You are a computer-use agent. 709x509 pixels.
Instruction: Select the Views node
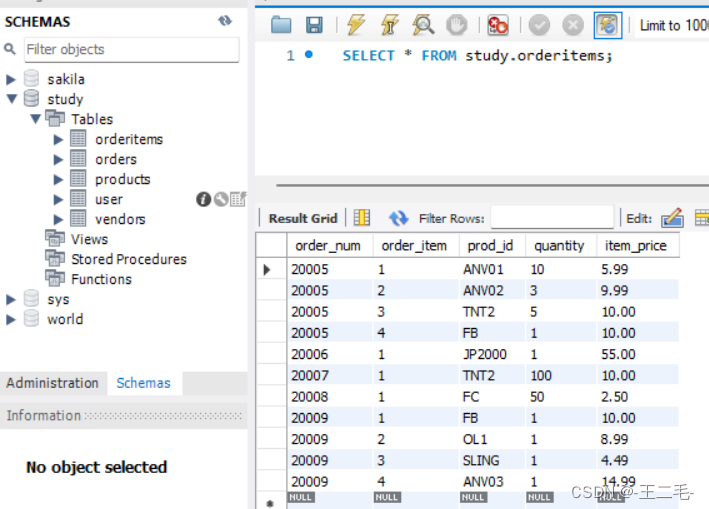coord(90,239)
